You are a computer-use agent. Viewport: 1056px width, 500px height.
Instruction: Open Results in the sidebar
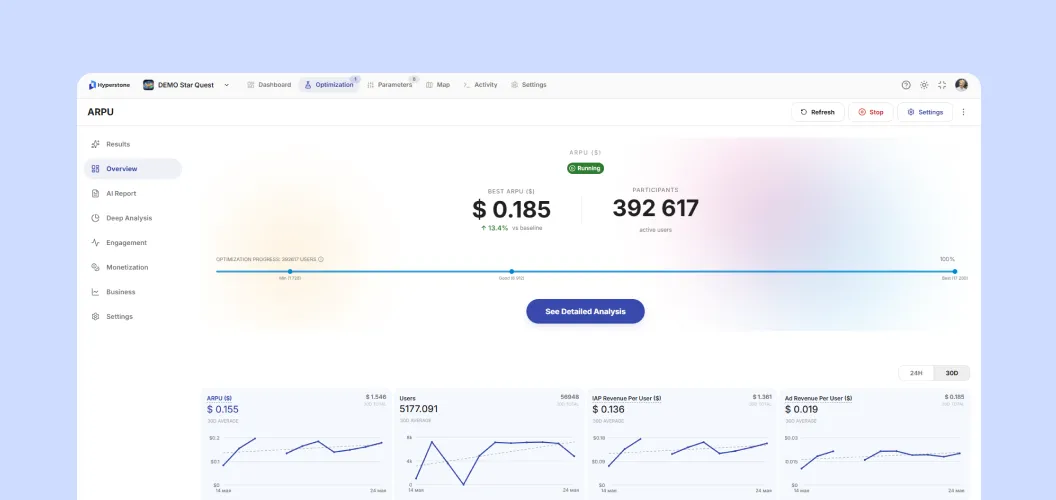pos(133,144)
